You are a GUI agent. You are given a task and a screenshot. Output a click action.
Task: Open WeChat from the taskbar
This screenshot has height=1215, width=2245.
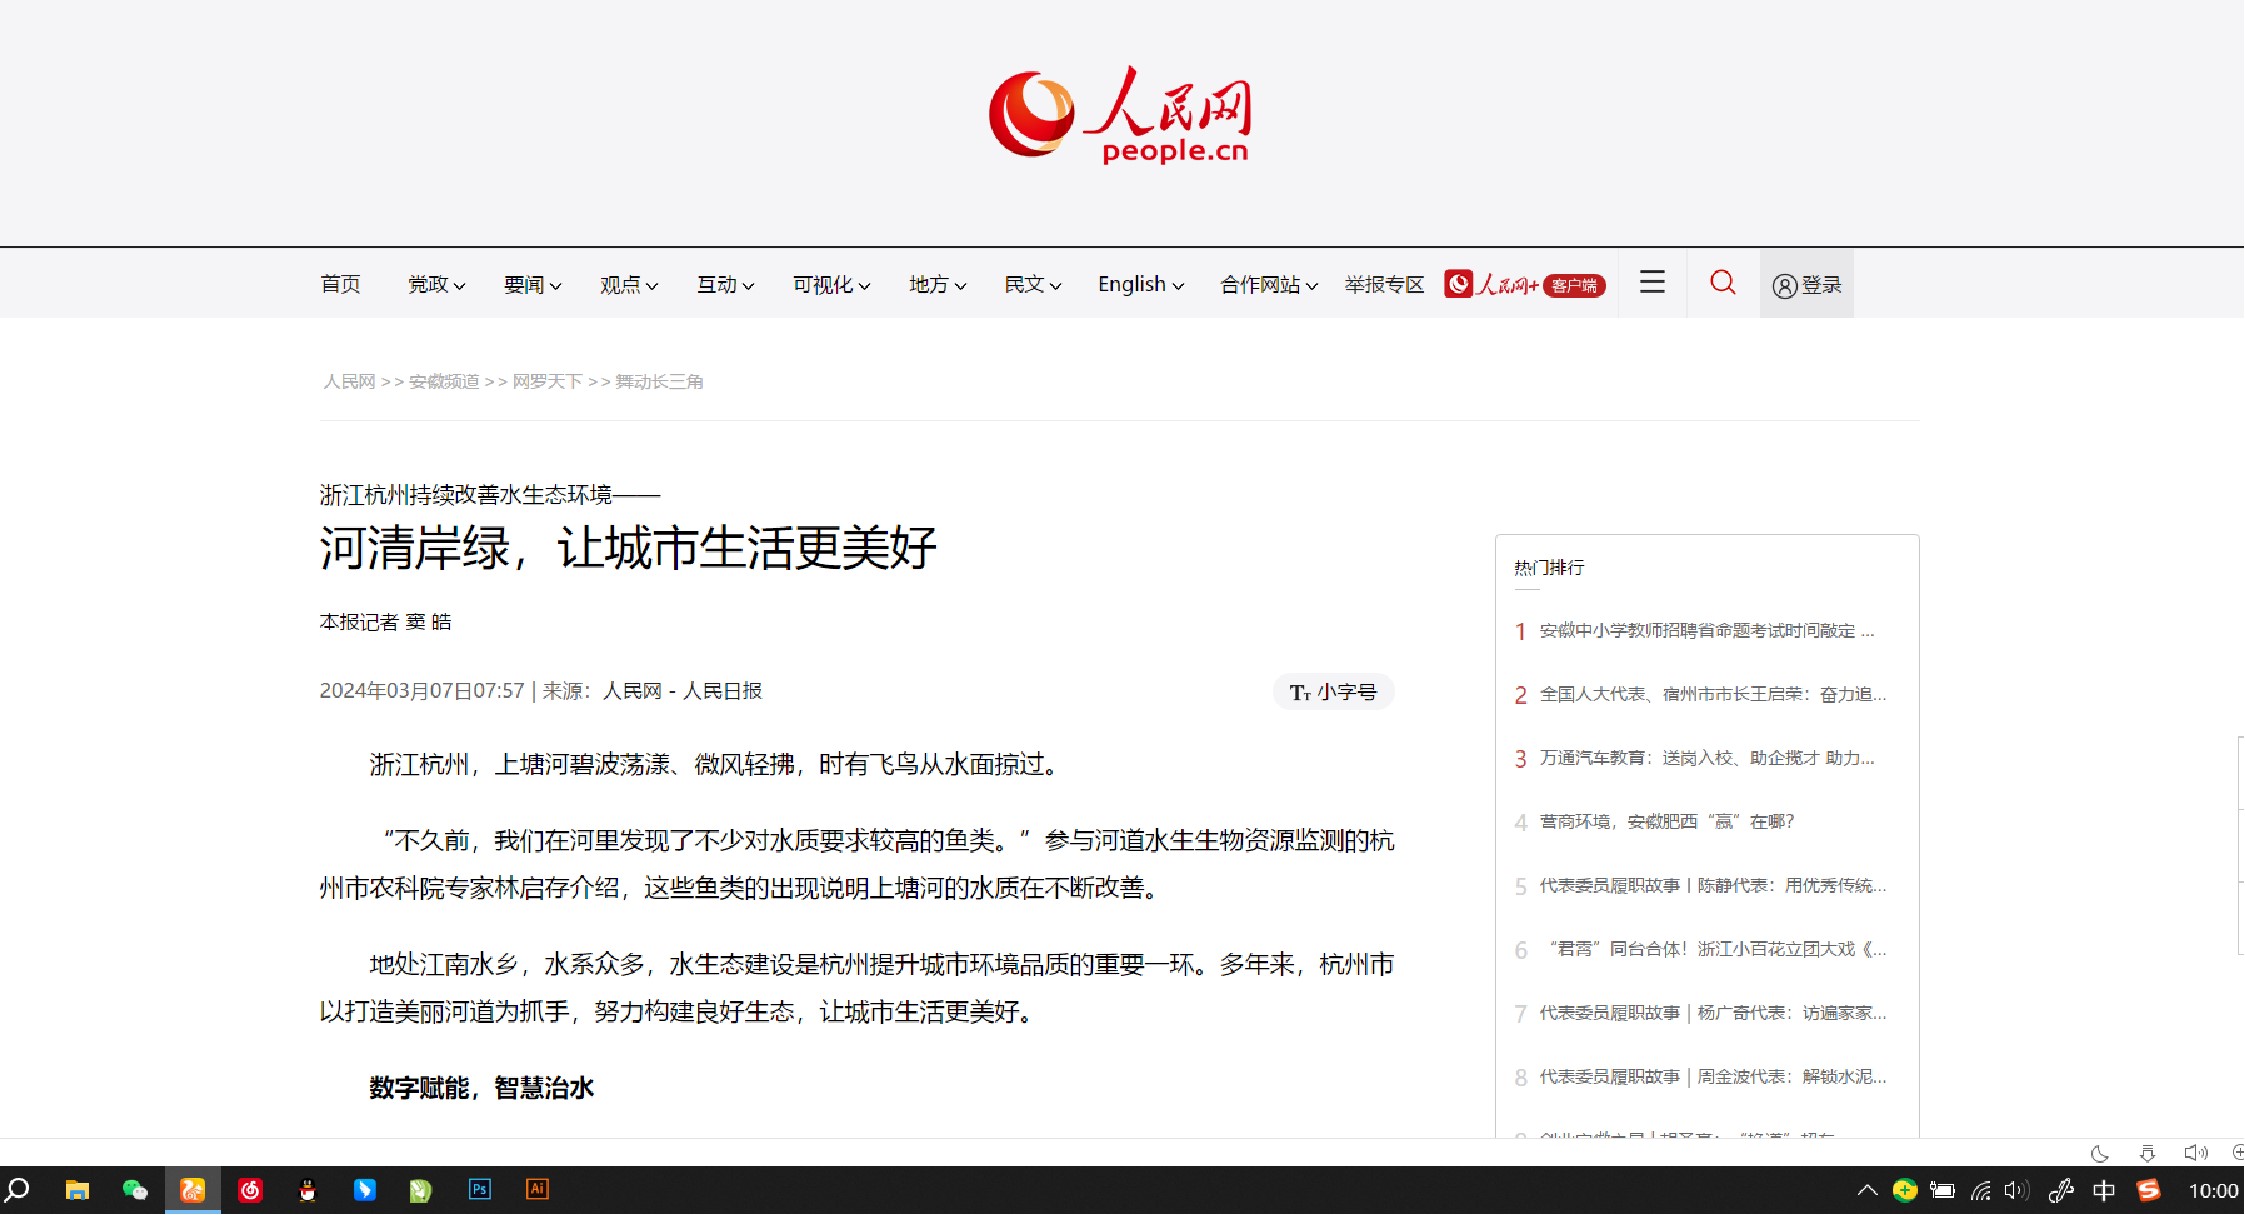(134, 1190)
